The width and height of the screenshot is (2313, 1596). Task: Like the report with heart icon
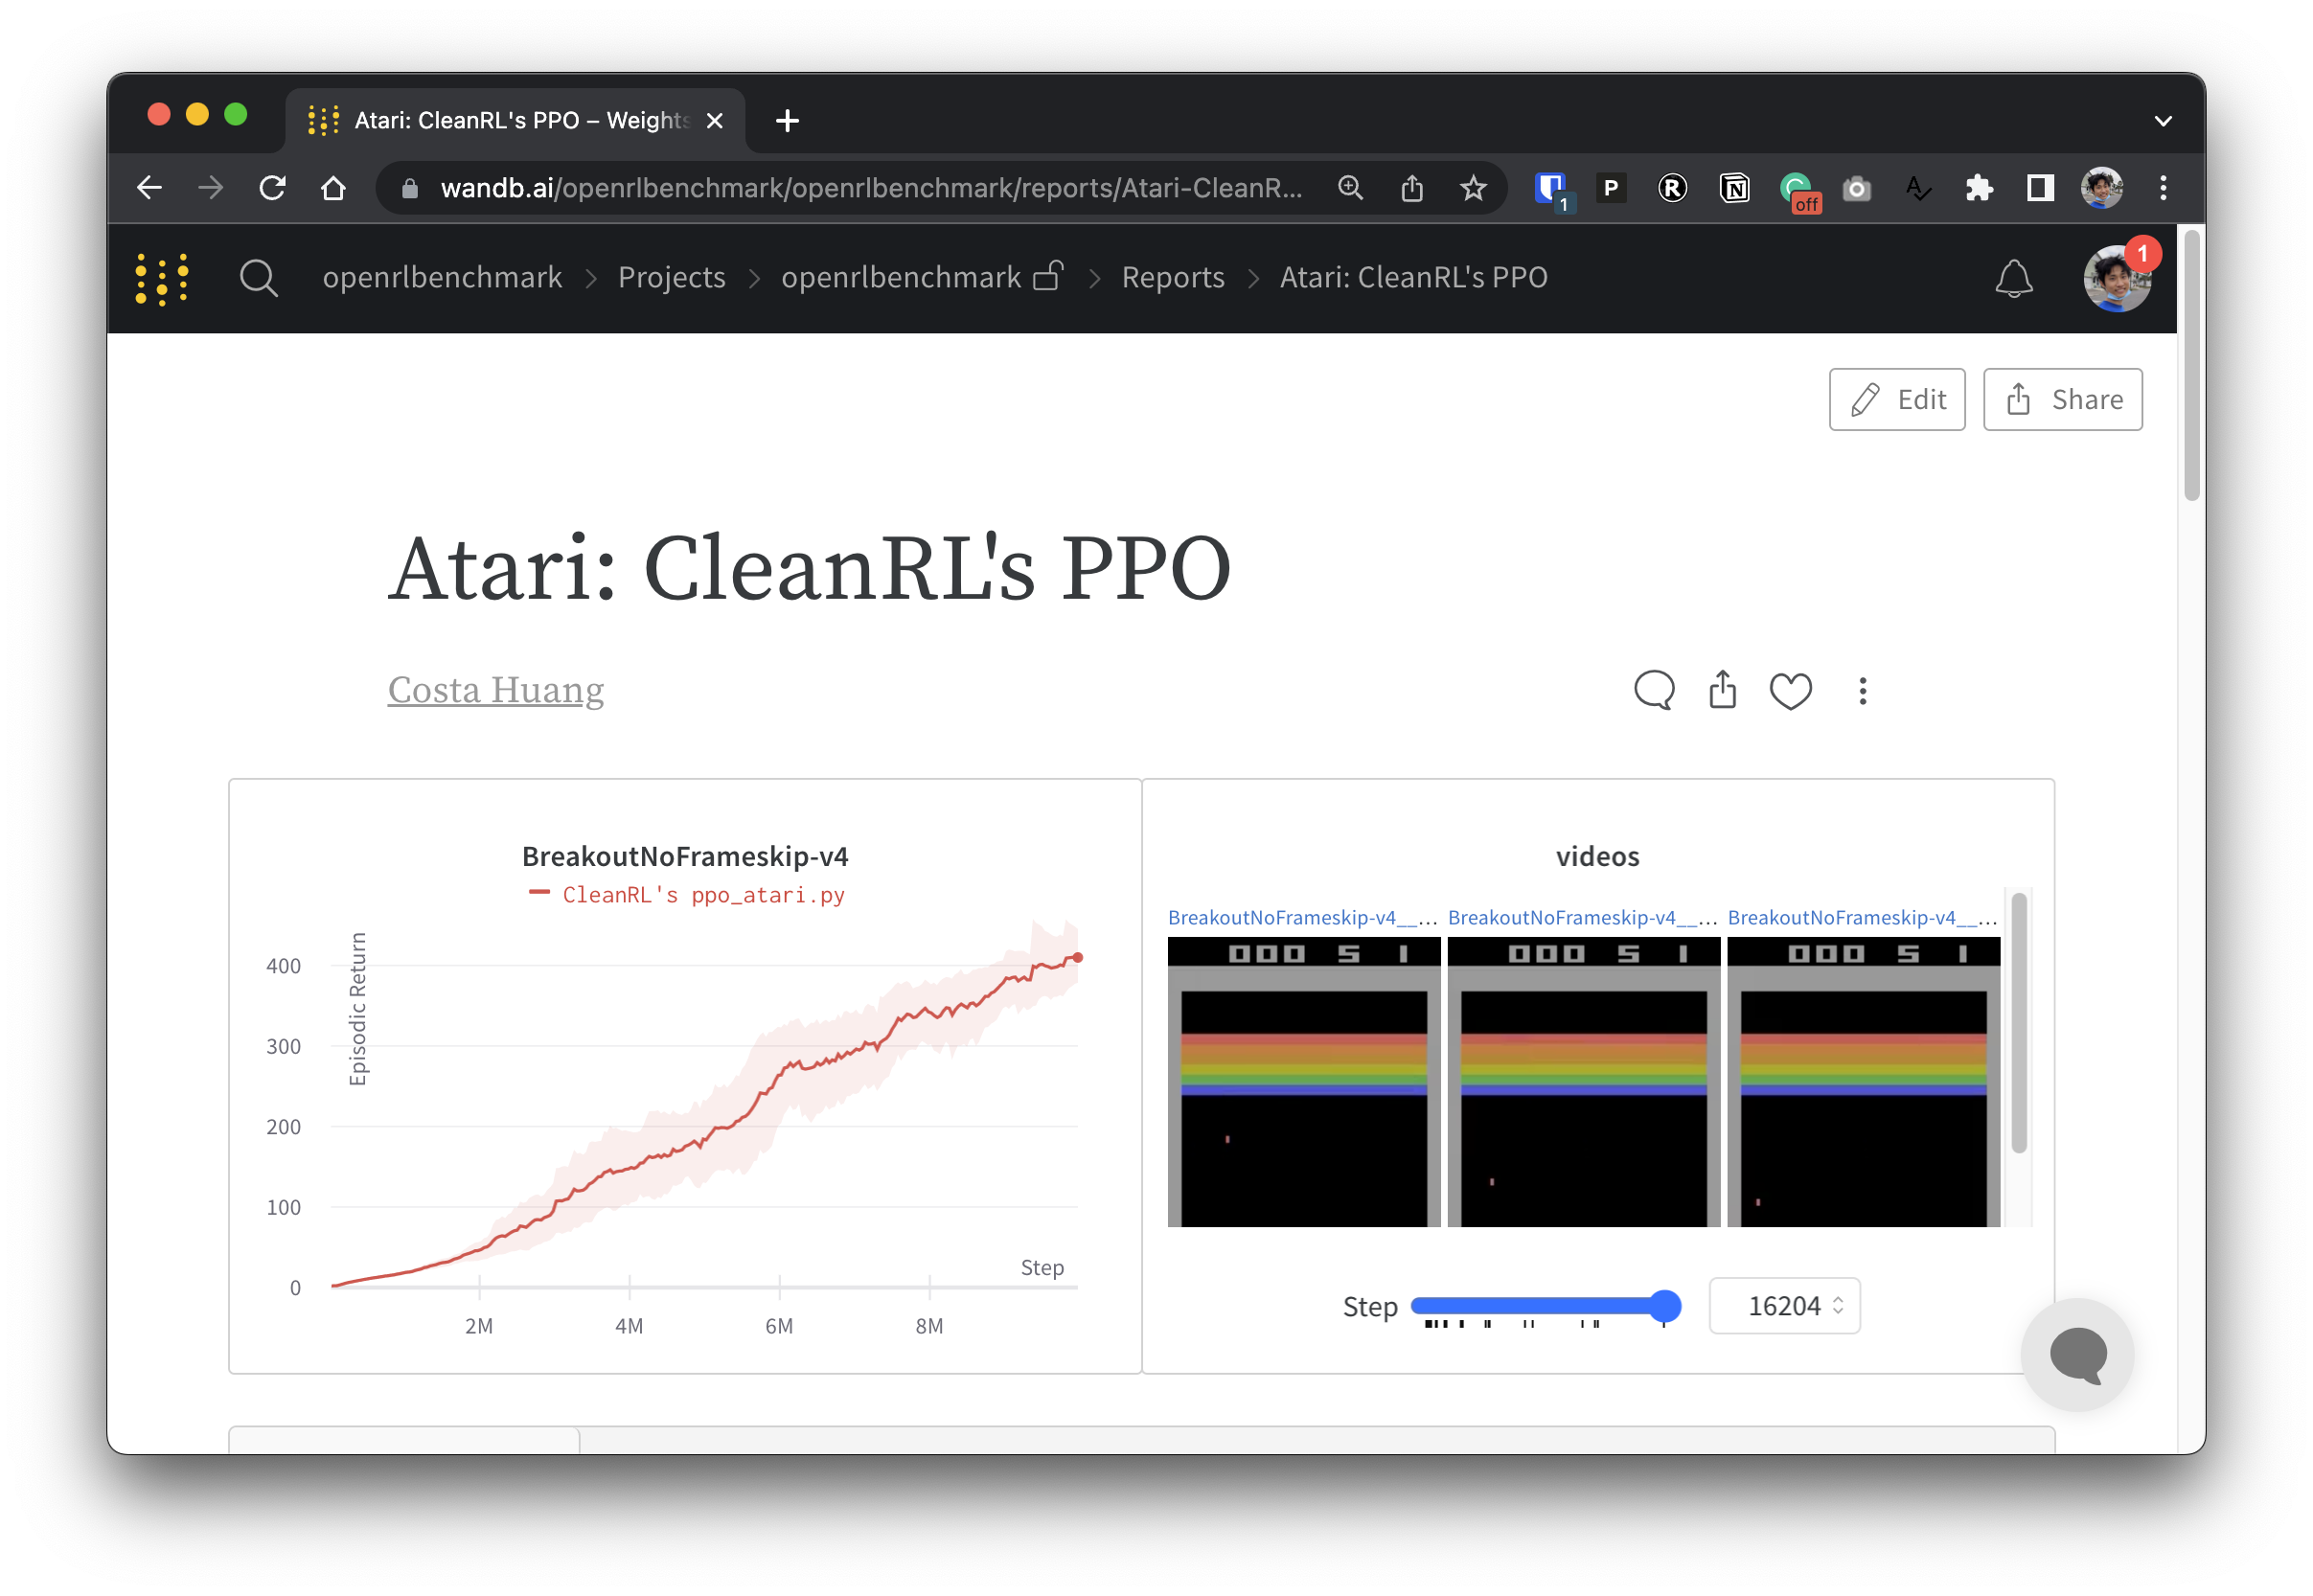click(1790, 690)
